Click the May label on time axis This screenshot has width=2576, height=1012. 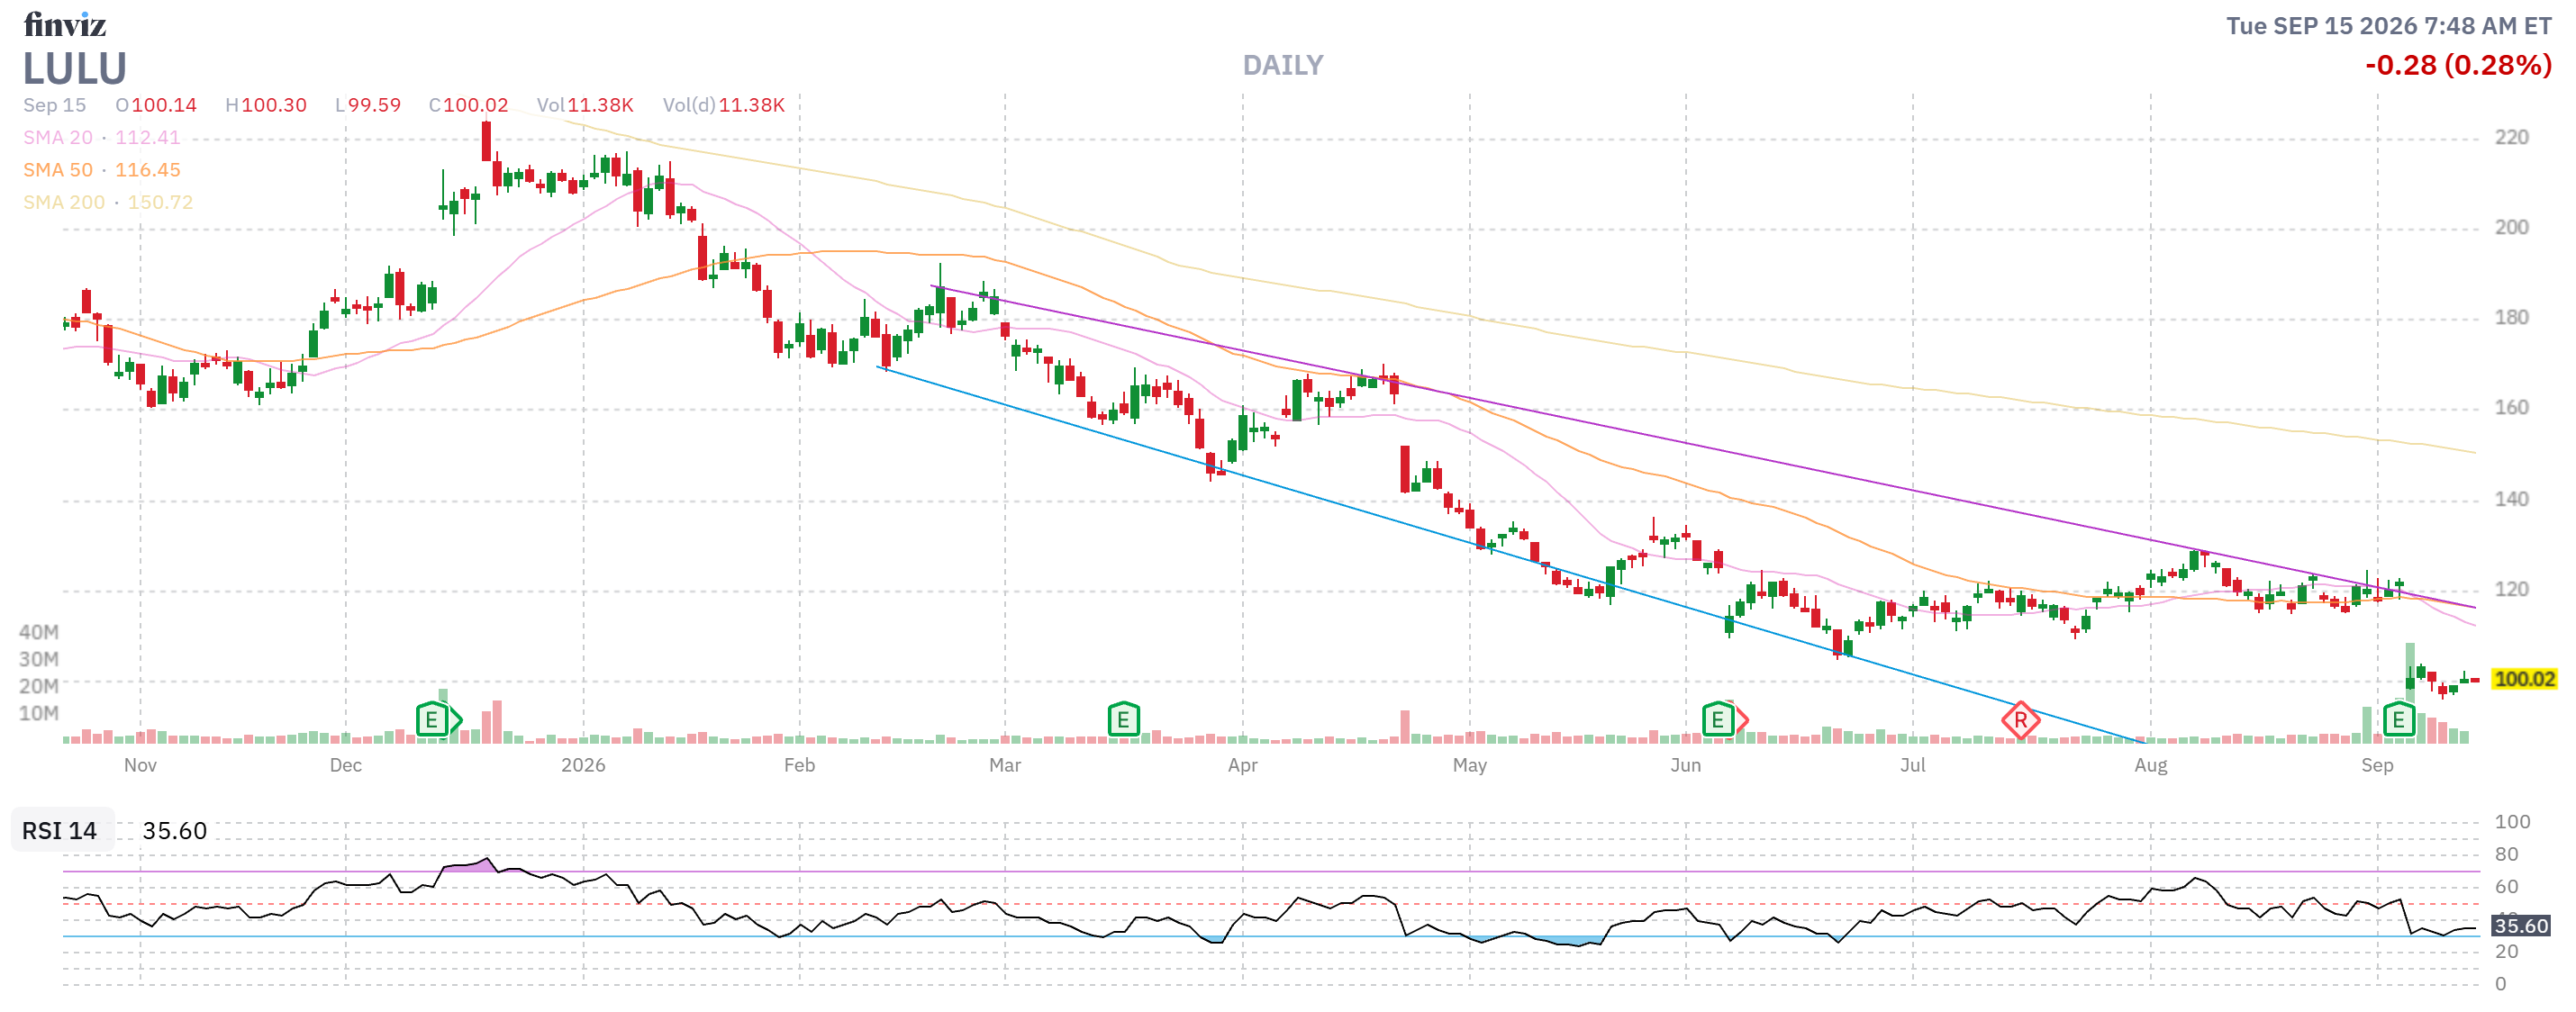tap(1469, 765)
